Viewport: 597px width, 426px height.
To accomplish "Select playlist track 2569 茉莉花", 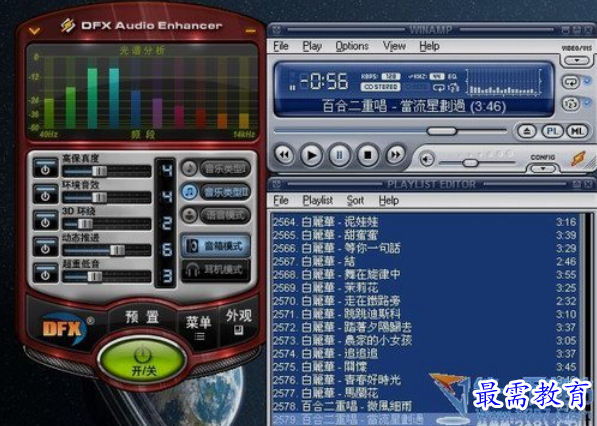I will coord(425,288).
